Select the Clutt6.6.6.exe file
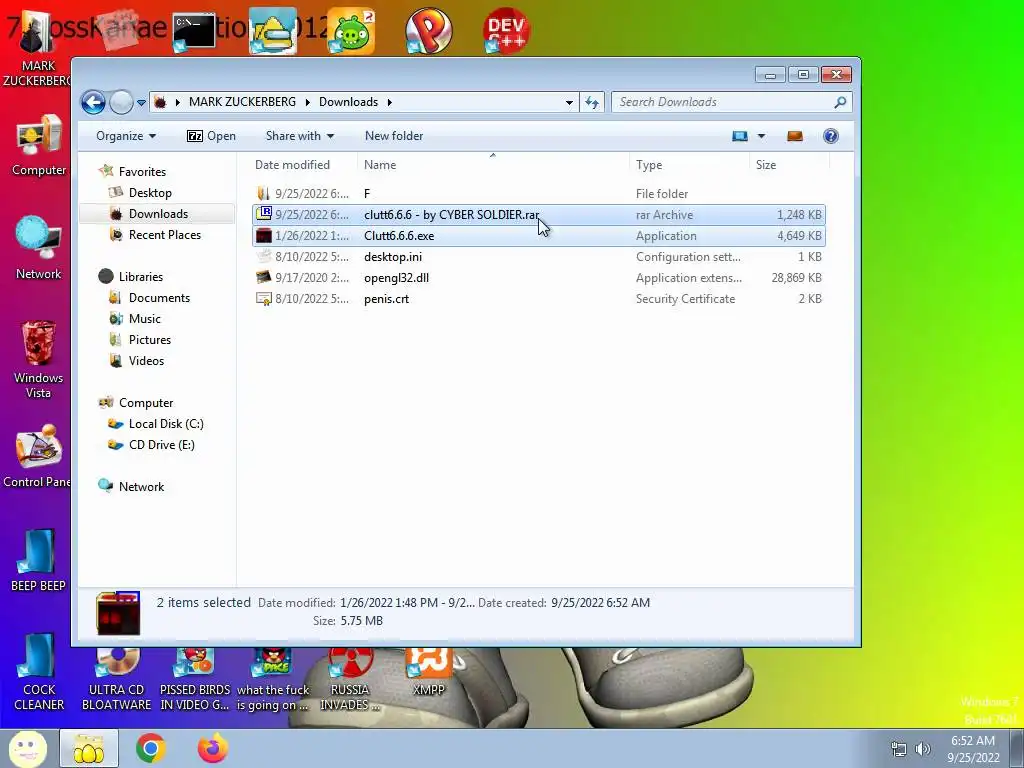 pos(539,236)
